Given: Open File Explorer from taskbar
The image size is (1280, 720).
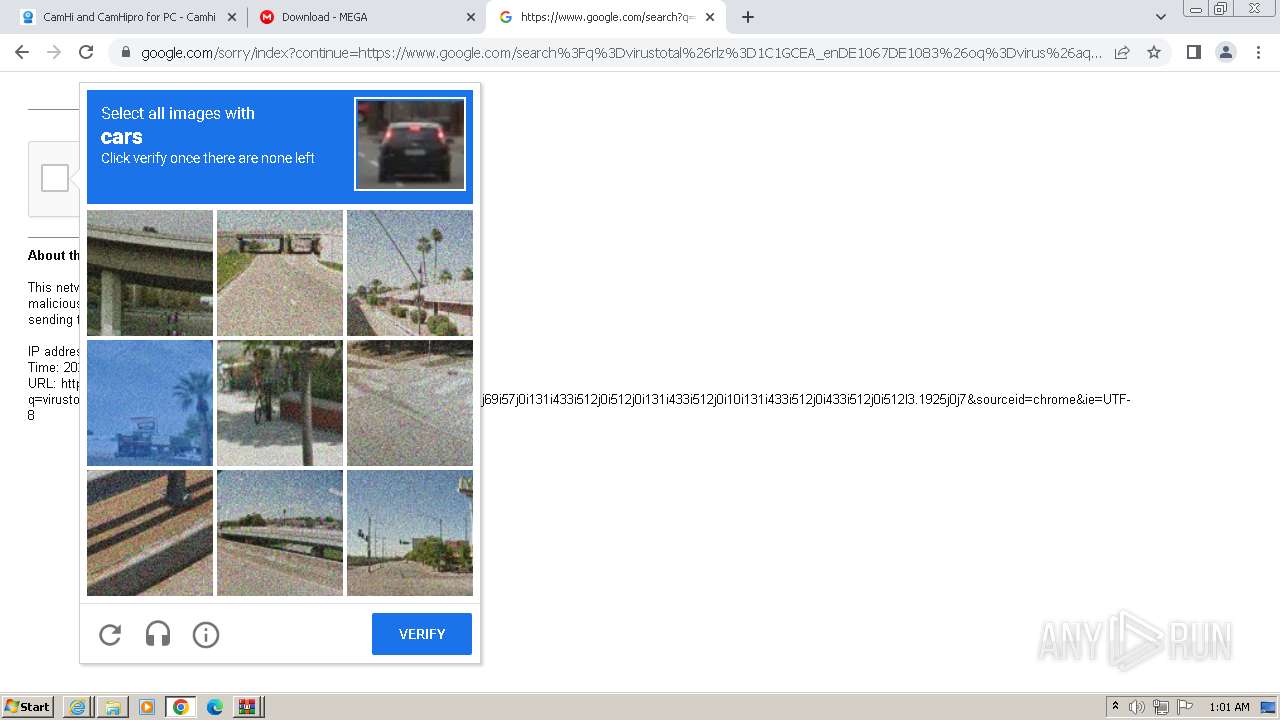Looking at the screenshot, I should click(x=112, y=707).
